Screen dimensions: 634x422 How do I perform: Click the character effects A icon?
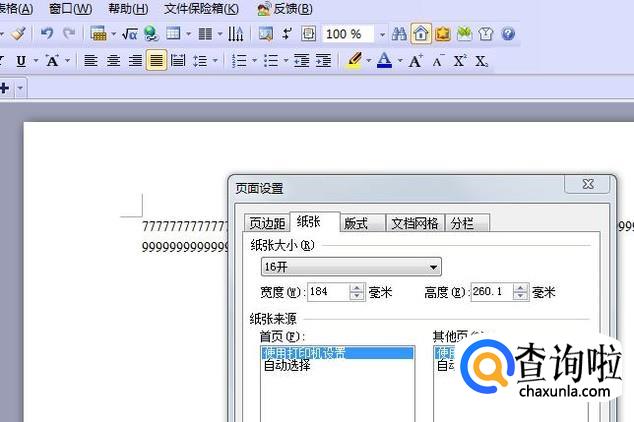coord(52,61)
